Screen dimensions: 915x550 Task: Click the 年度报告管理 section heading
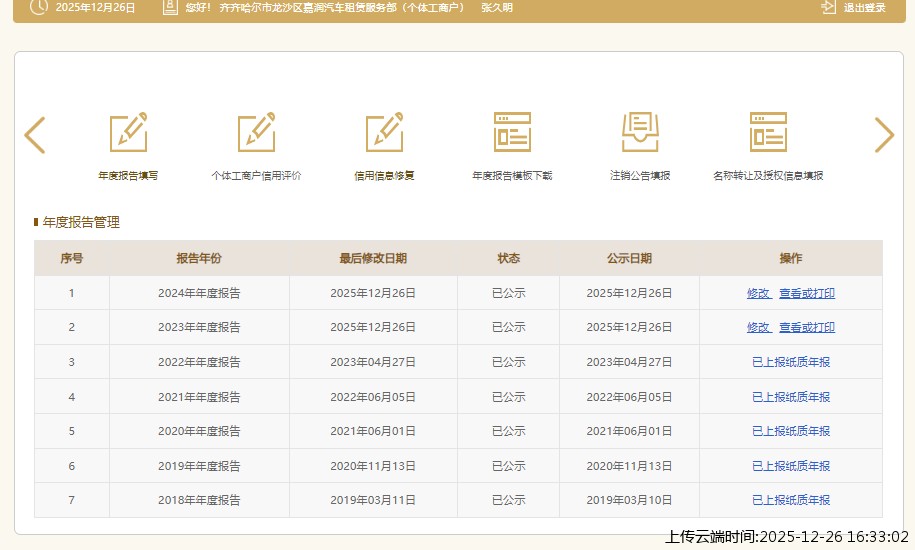81,222
